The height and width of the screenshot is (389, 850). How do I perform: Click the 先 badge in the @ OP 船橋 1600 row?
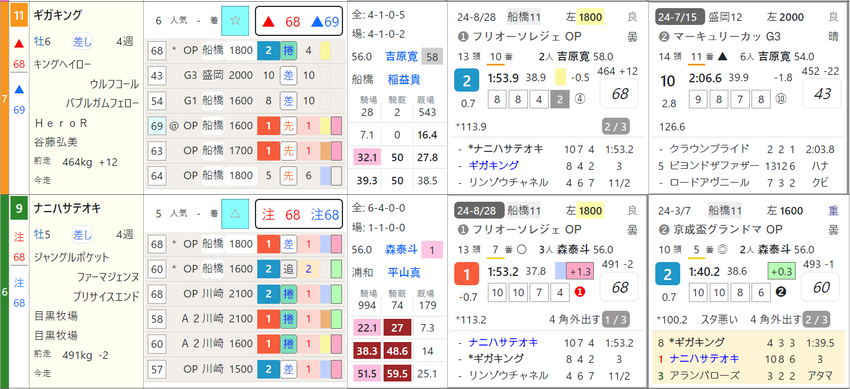[288, 126]
